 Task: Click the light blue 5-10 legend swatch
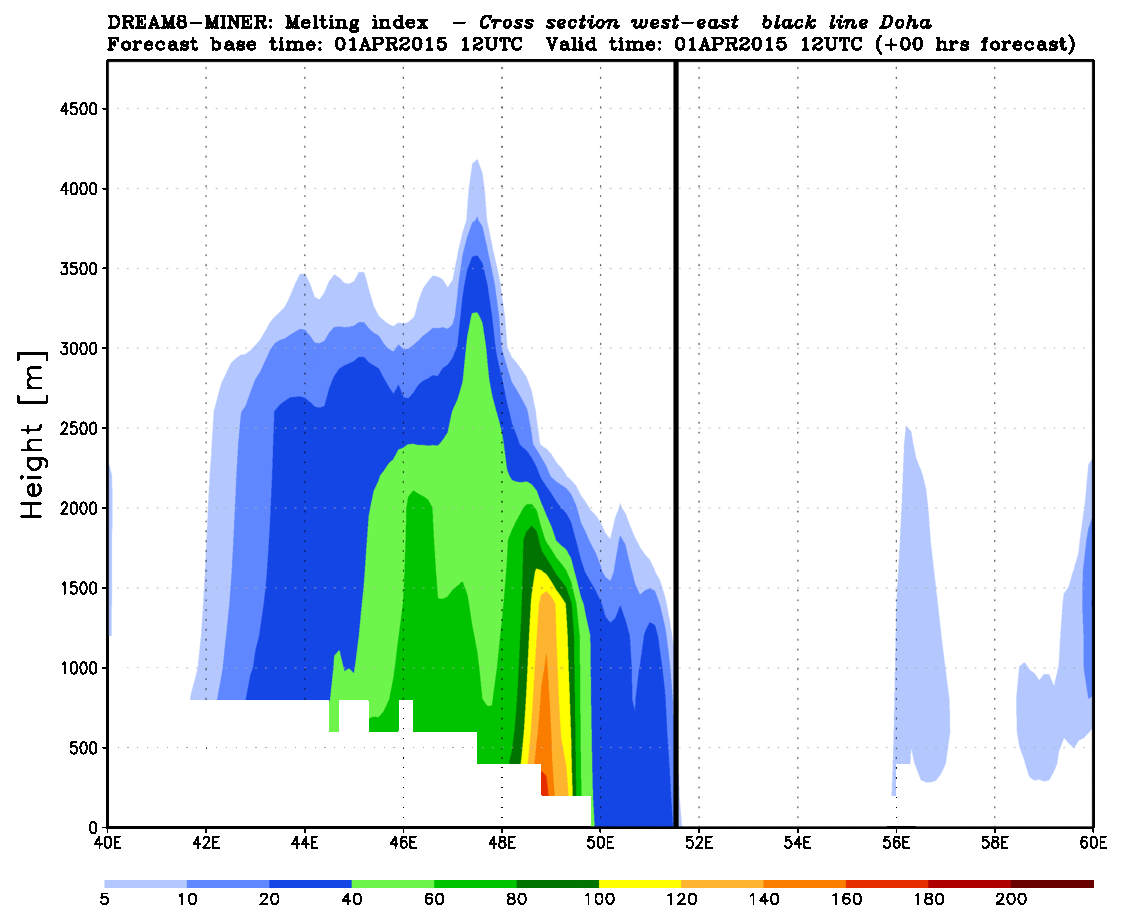146,884
